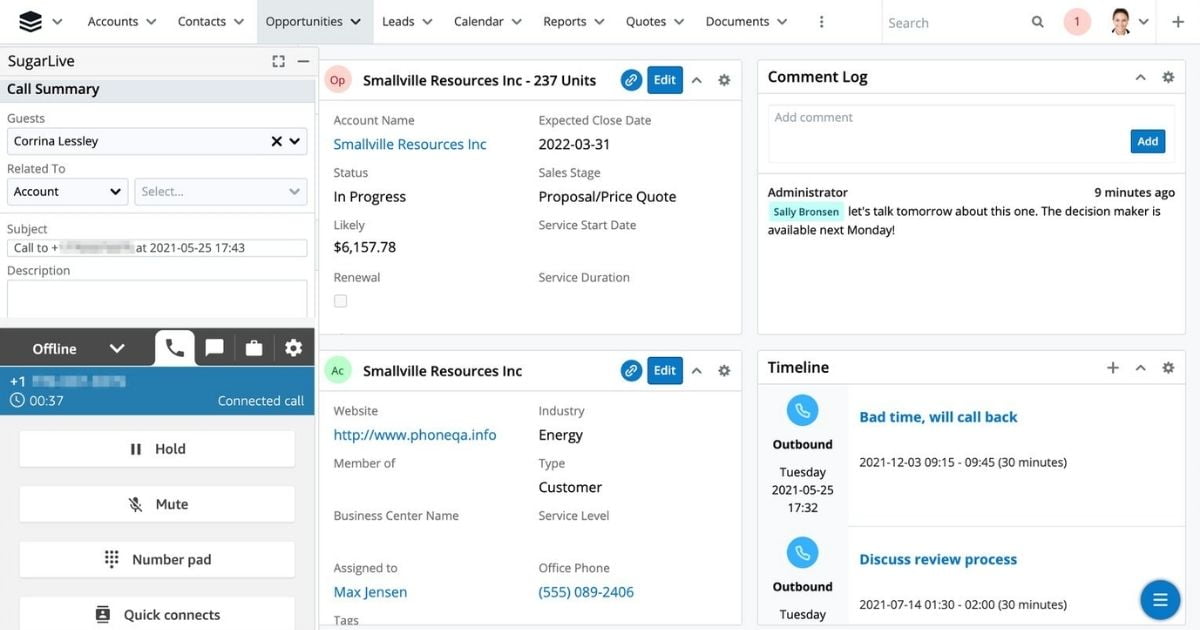Open the Opportunities module tab
Viewport: 1200px width, 630px height.
click(304, 21)
